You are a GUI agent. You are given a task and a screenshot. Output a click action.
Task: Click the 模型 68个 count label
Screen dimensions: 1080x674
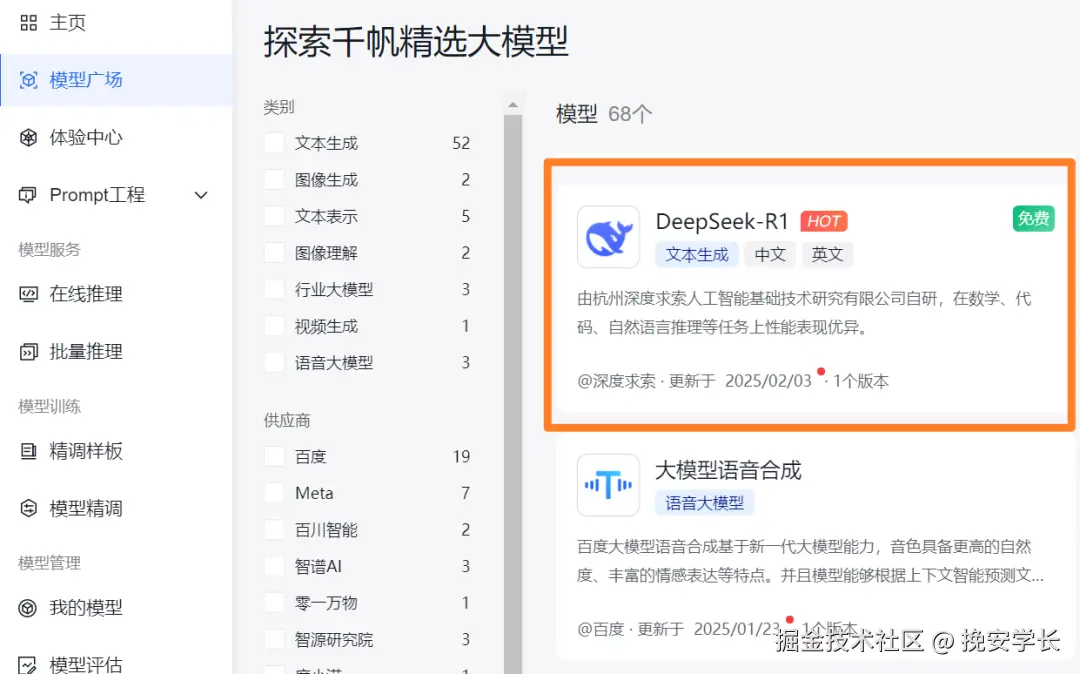(x=604, y=114)
